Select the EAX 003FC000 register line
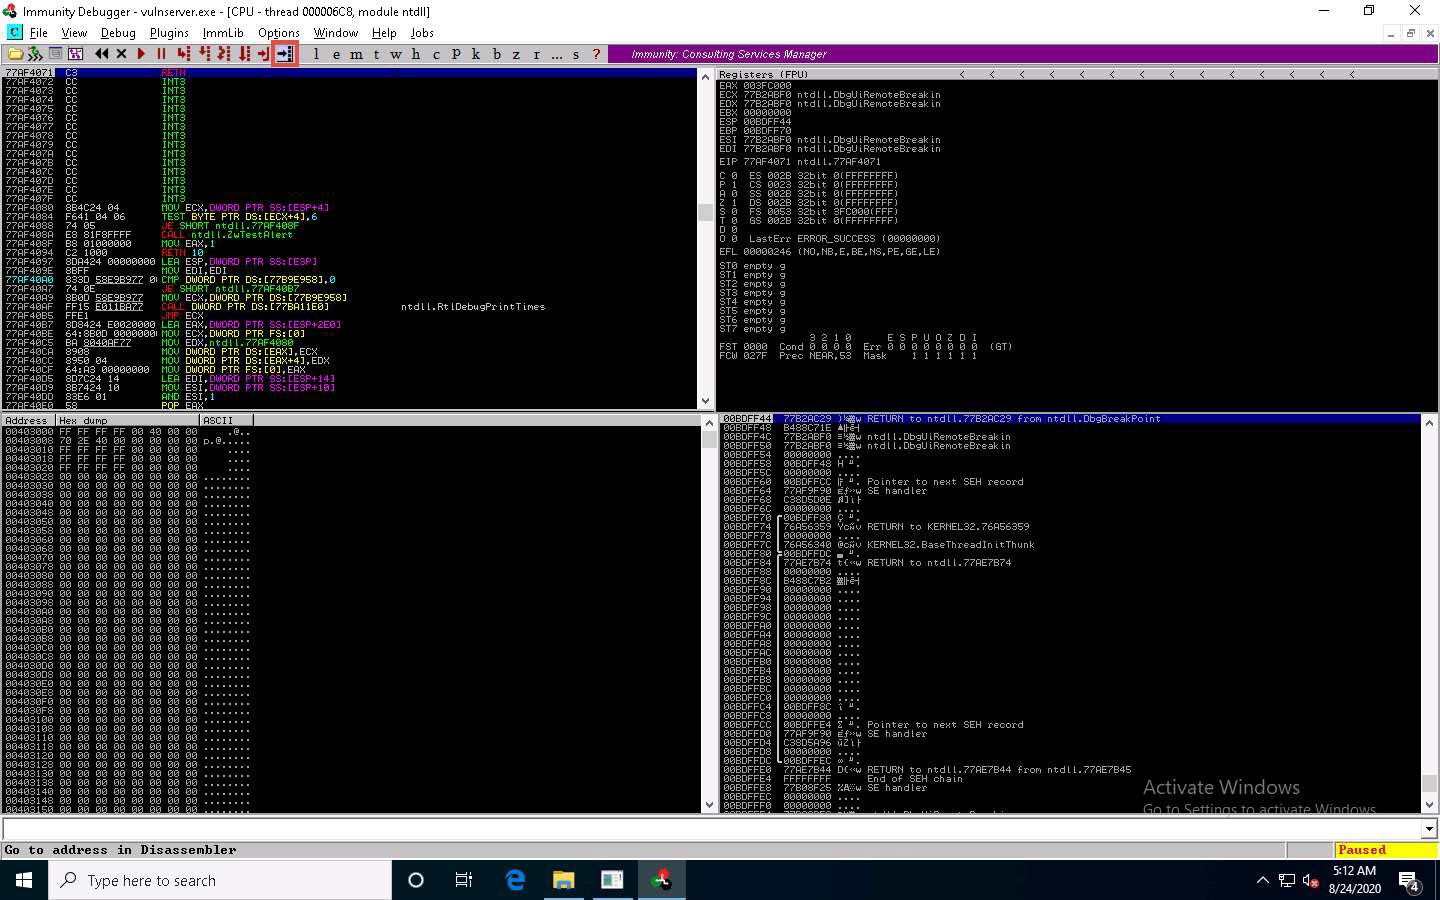 [x=755, y=86]
